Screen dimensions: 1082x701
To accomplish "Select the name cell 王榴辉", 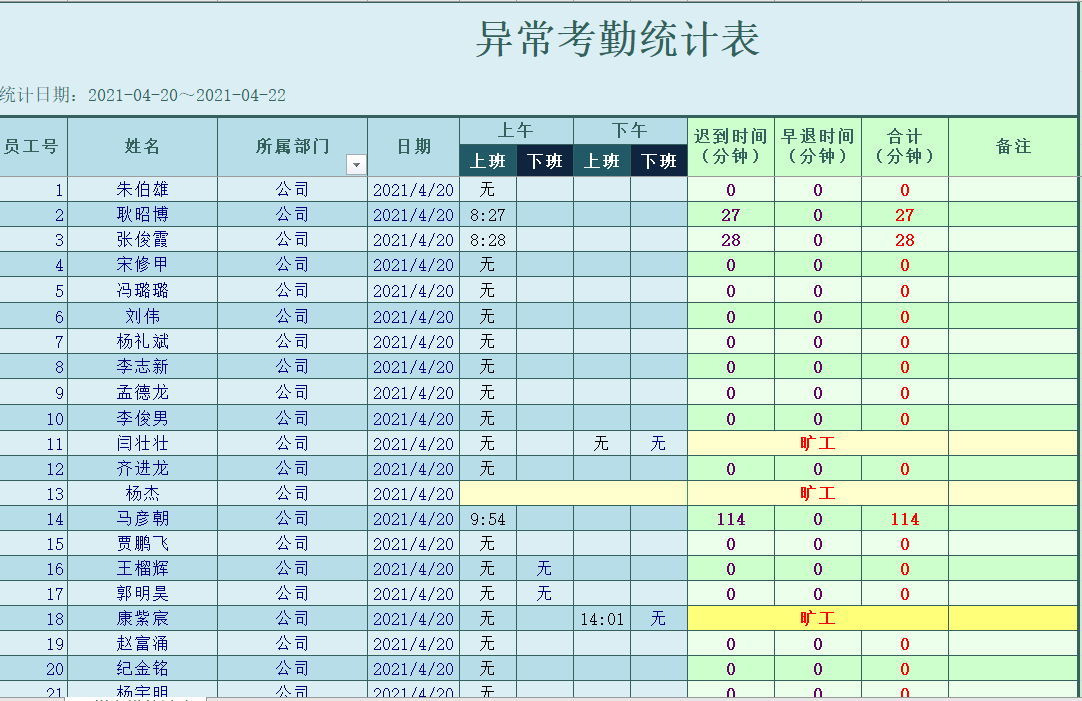I will coord(143,569).
